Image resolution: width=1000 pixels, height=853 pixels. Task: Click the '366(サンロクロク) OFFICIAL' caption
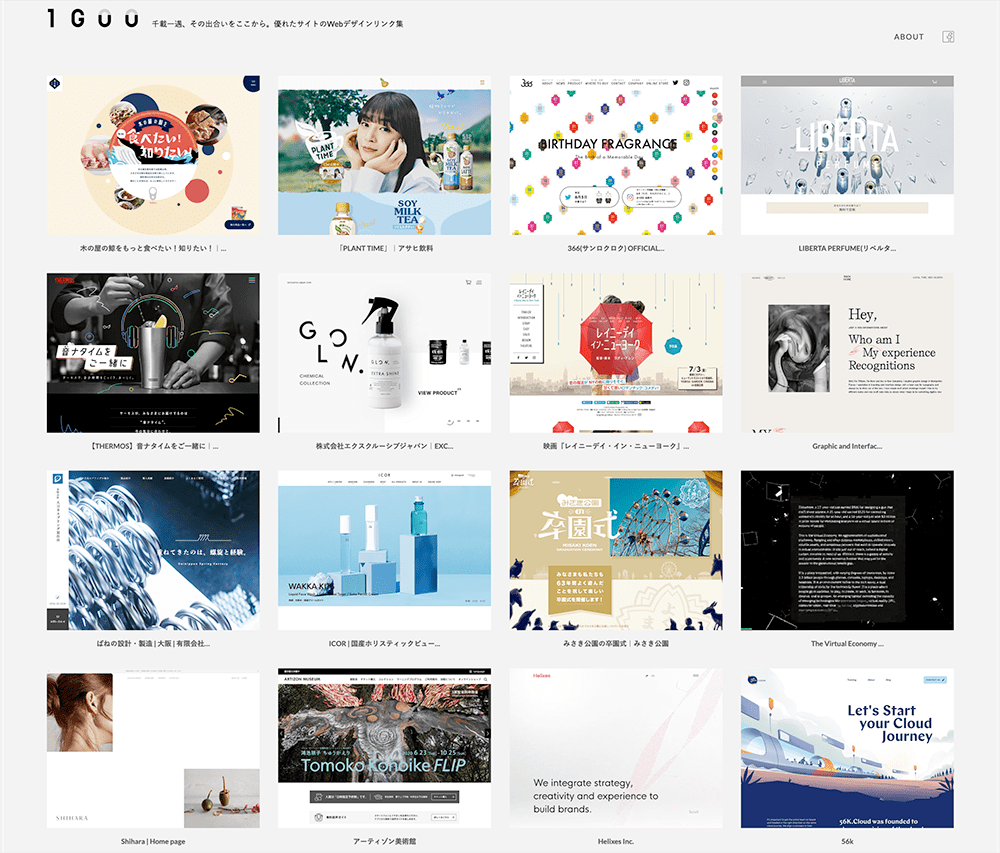(x=616, y=249)
